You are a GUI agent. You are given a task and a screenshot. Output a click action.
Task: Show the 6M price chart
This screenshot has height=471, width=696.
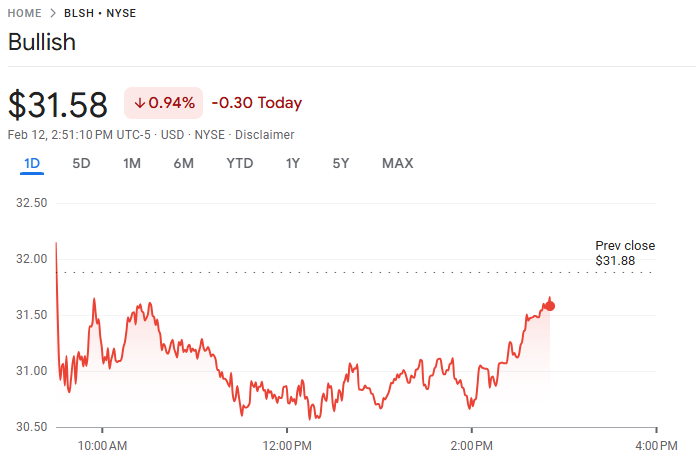click(183, 163)
